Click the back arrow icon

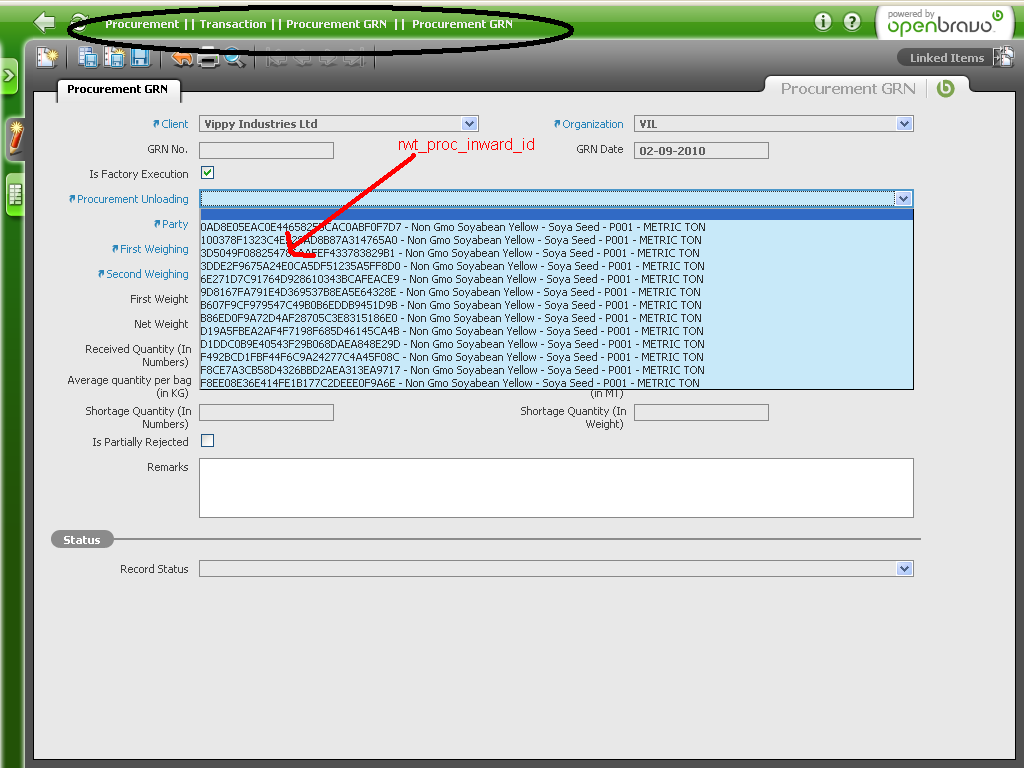click(x=44, y=22)
